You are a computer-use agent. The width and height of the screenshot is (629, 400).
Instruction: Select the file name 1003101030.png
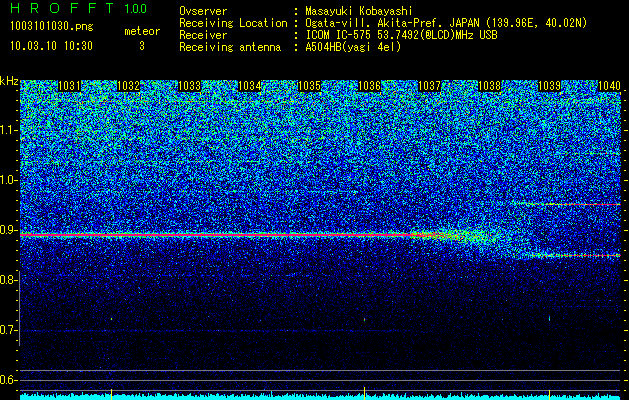52,27
